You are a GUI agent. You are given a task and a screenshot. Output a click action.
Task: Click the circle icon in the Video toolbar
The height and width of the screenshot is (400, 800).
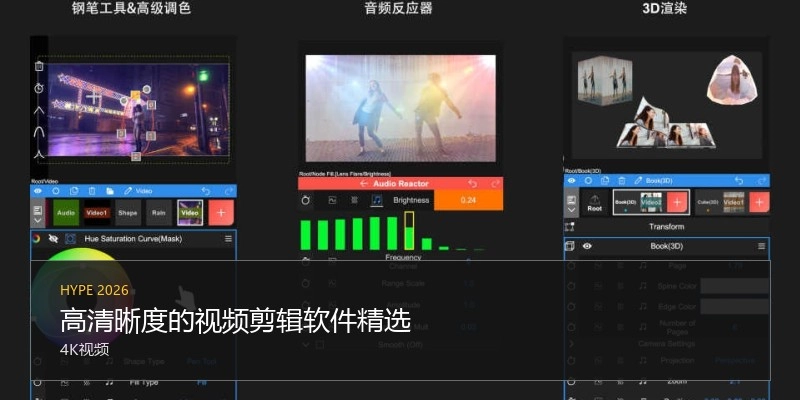(x=56, y=191)
